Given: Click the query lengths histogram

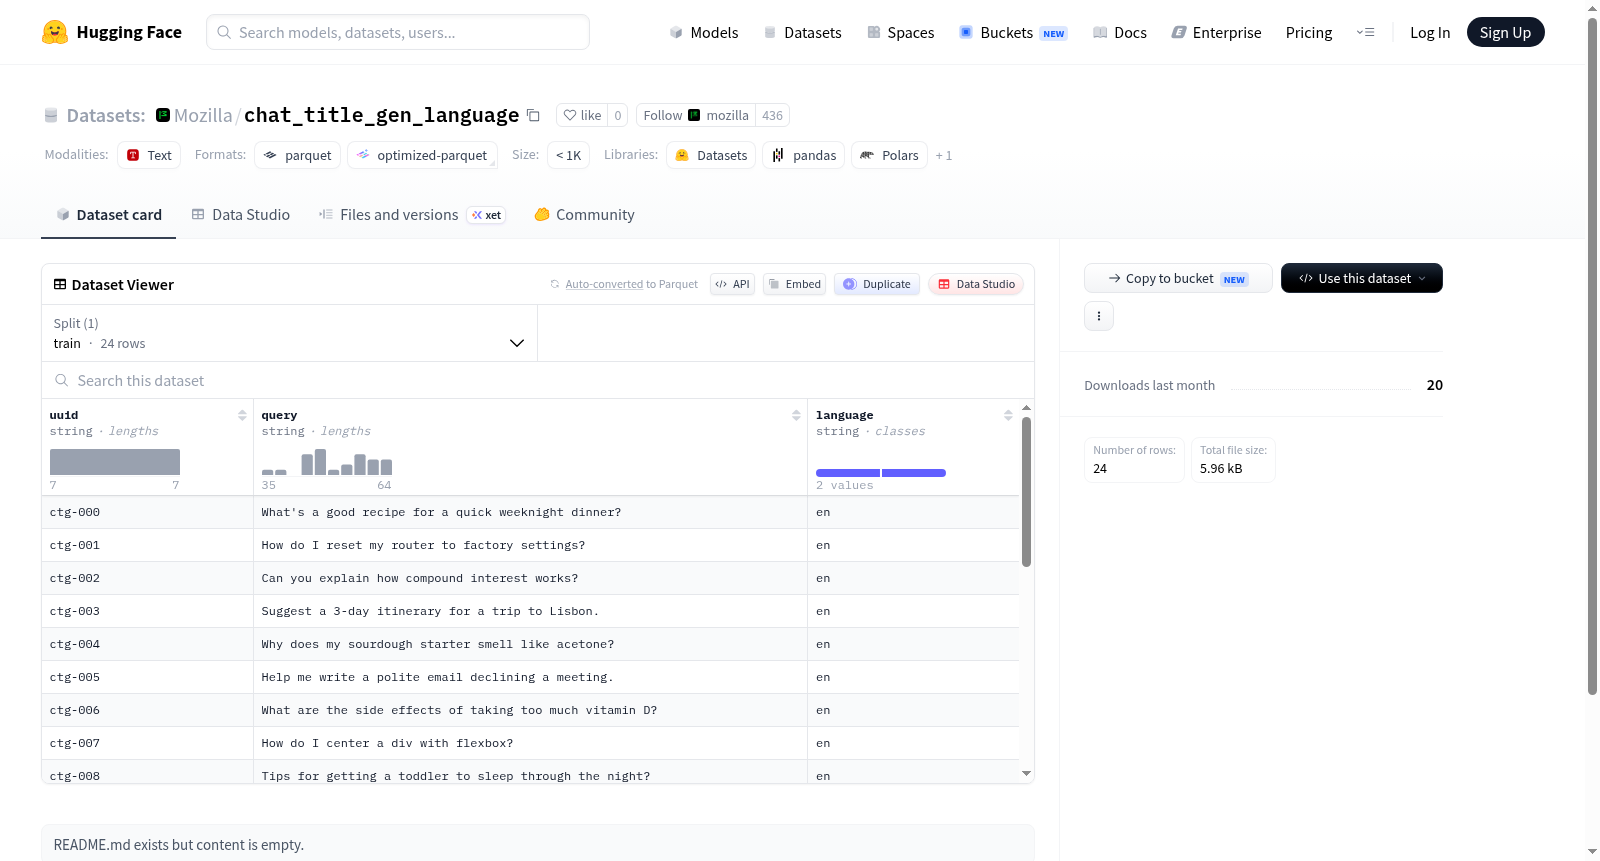Looking at the screenshot, I should pos(327,462).
